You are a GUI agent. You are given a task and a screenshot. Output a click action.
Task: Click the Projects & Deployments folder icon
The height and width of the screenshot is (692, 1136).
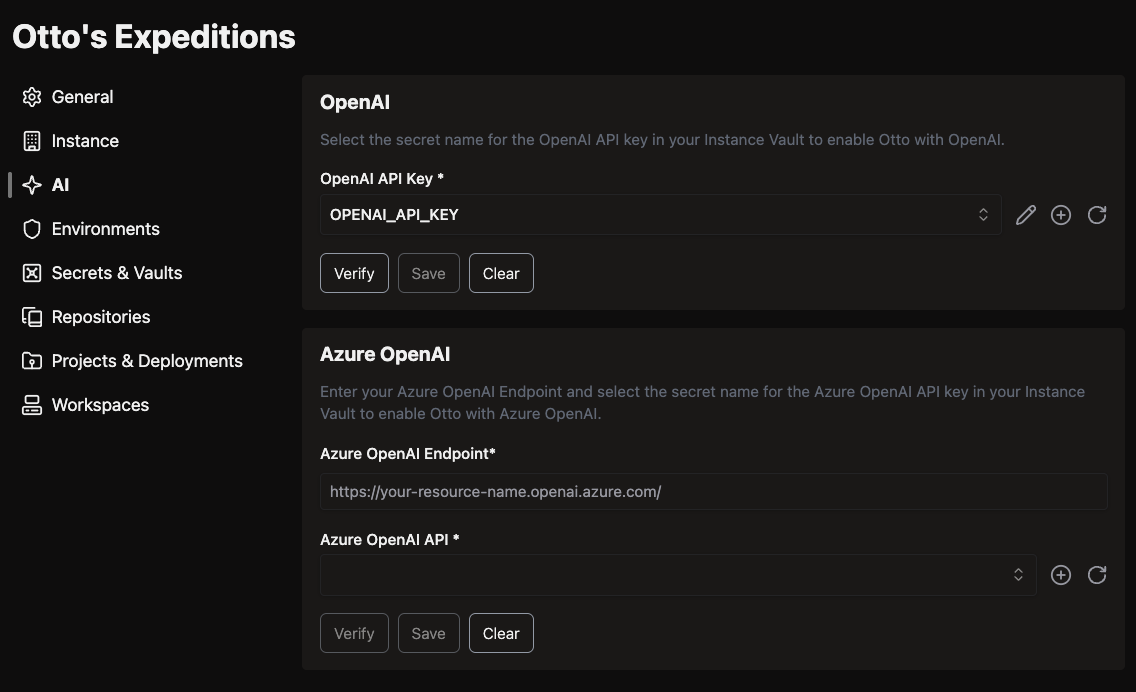click(x=32, y=361)
